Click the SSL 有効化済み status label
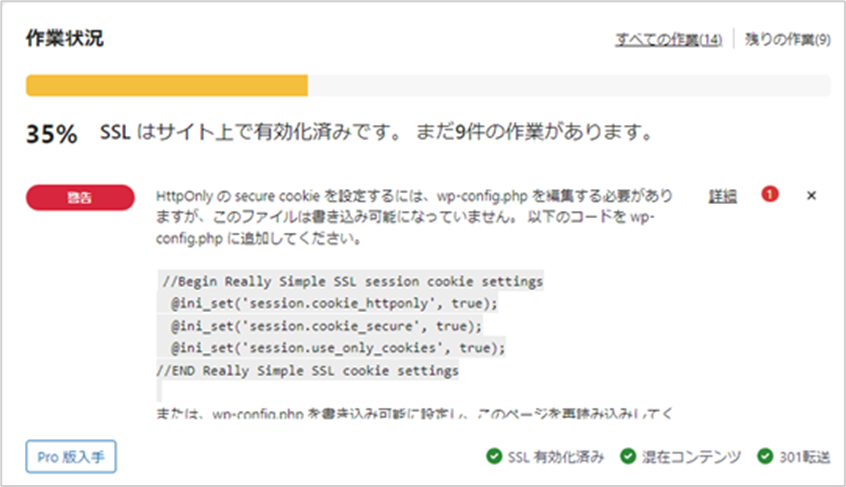 click(x=556, y=457)
